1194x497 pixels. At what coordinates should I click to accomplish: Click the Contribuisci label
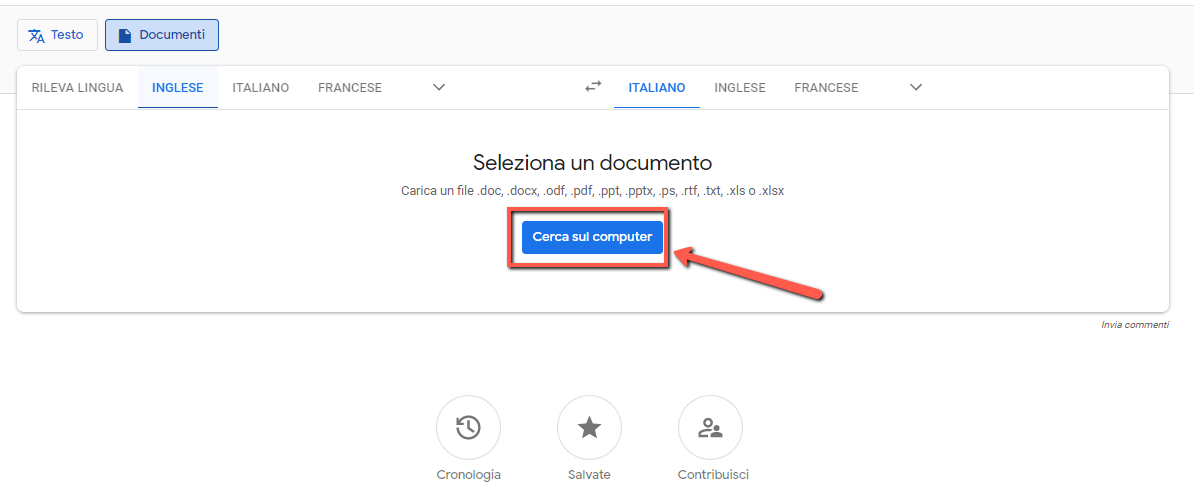[714, 475]
